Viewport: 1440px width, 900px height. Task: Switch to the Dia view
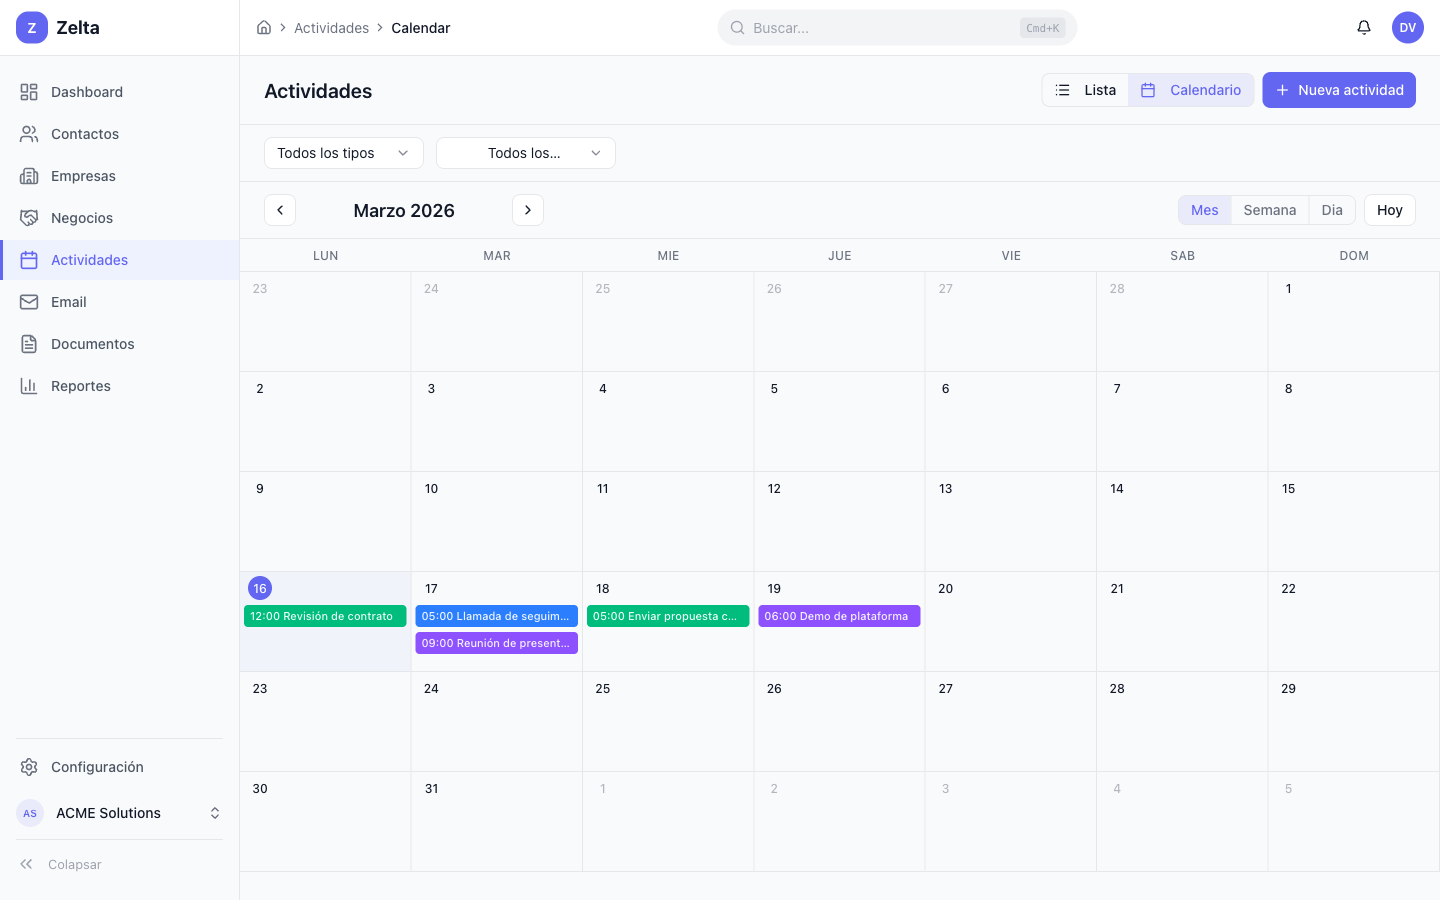tap(1332, 210)
